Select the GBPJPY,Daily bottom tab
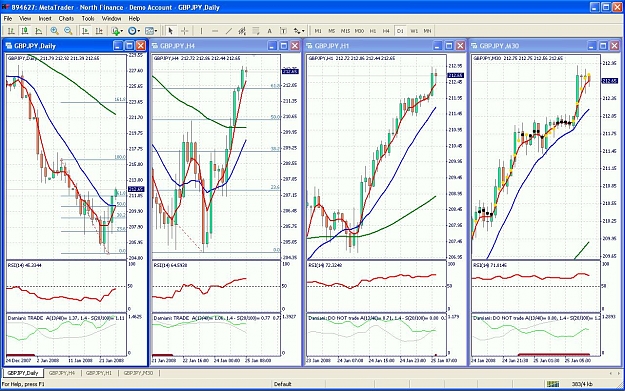This screenshot has width=625, height=391. (x=23, y=373)
